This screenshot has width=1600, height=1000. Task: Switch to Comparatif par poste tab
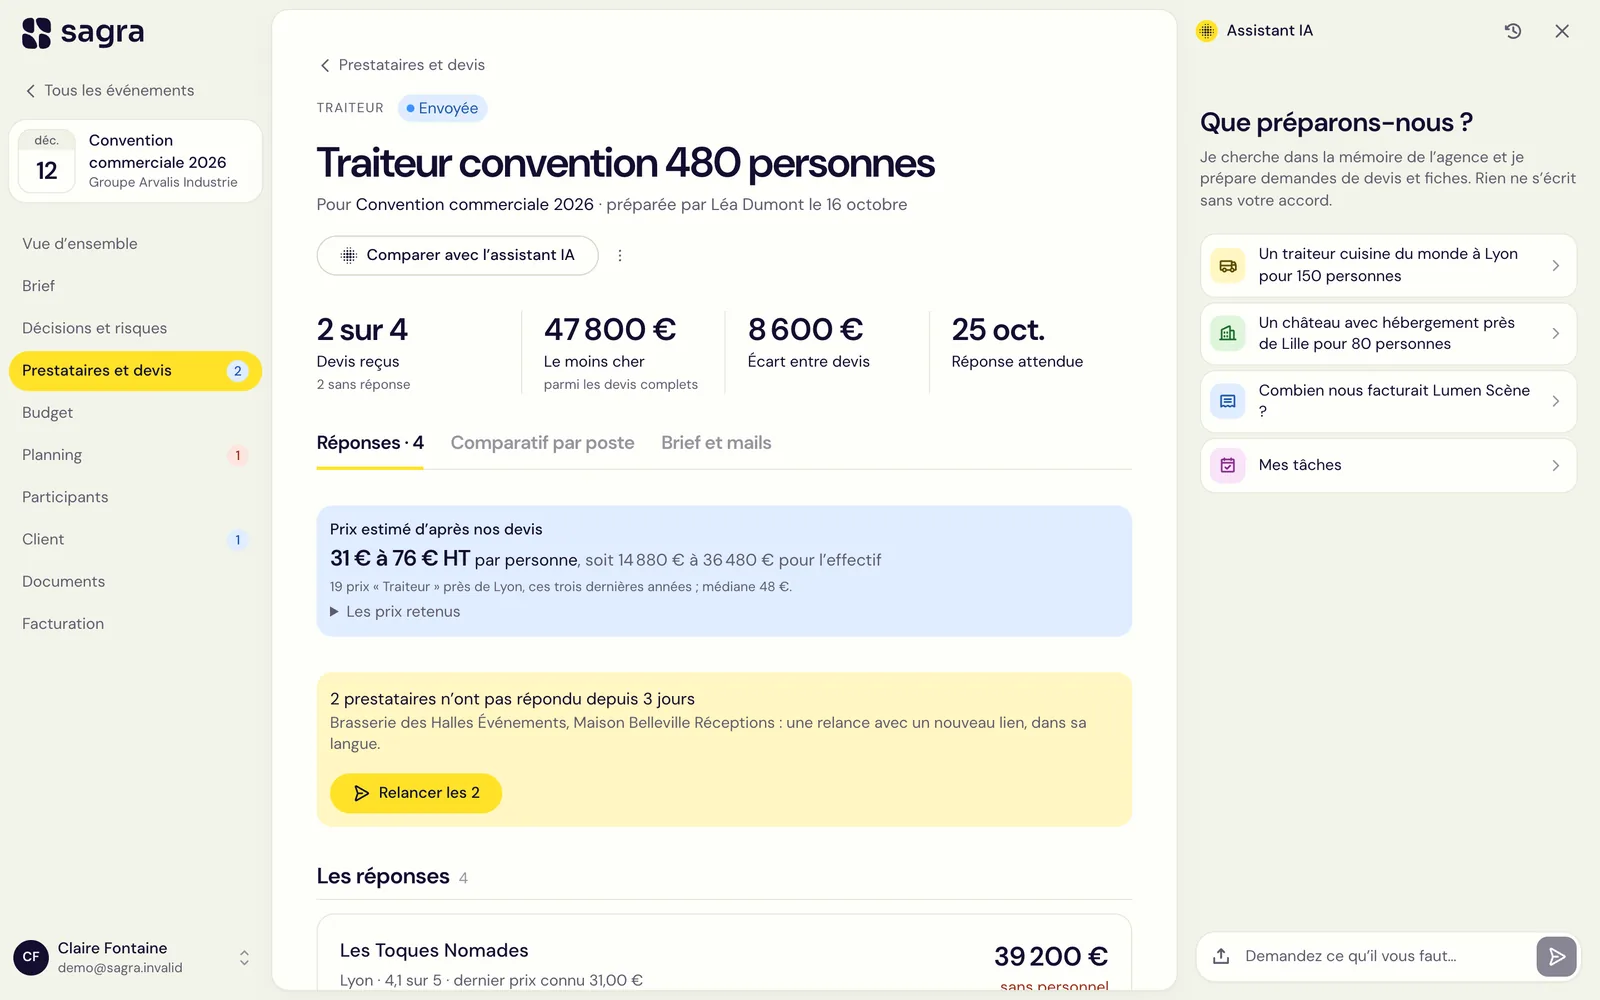pos(542,443)
